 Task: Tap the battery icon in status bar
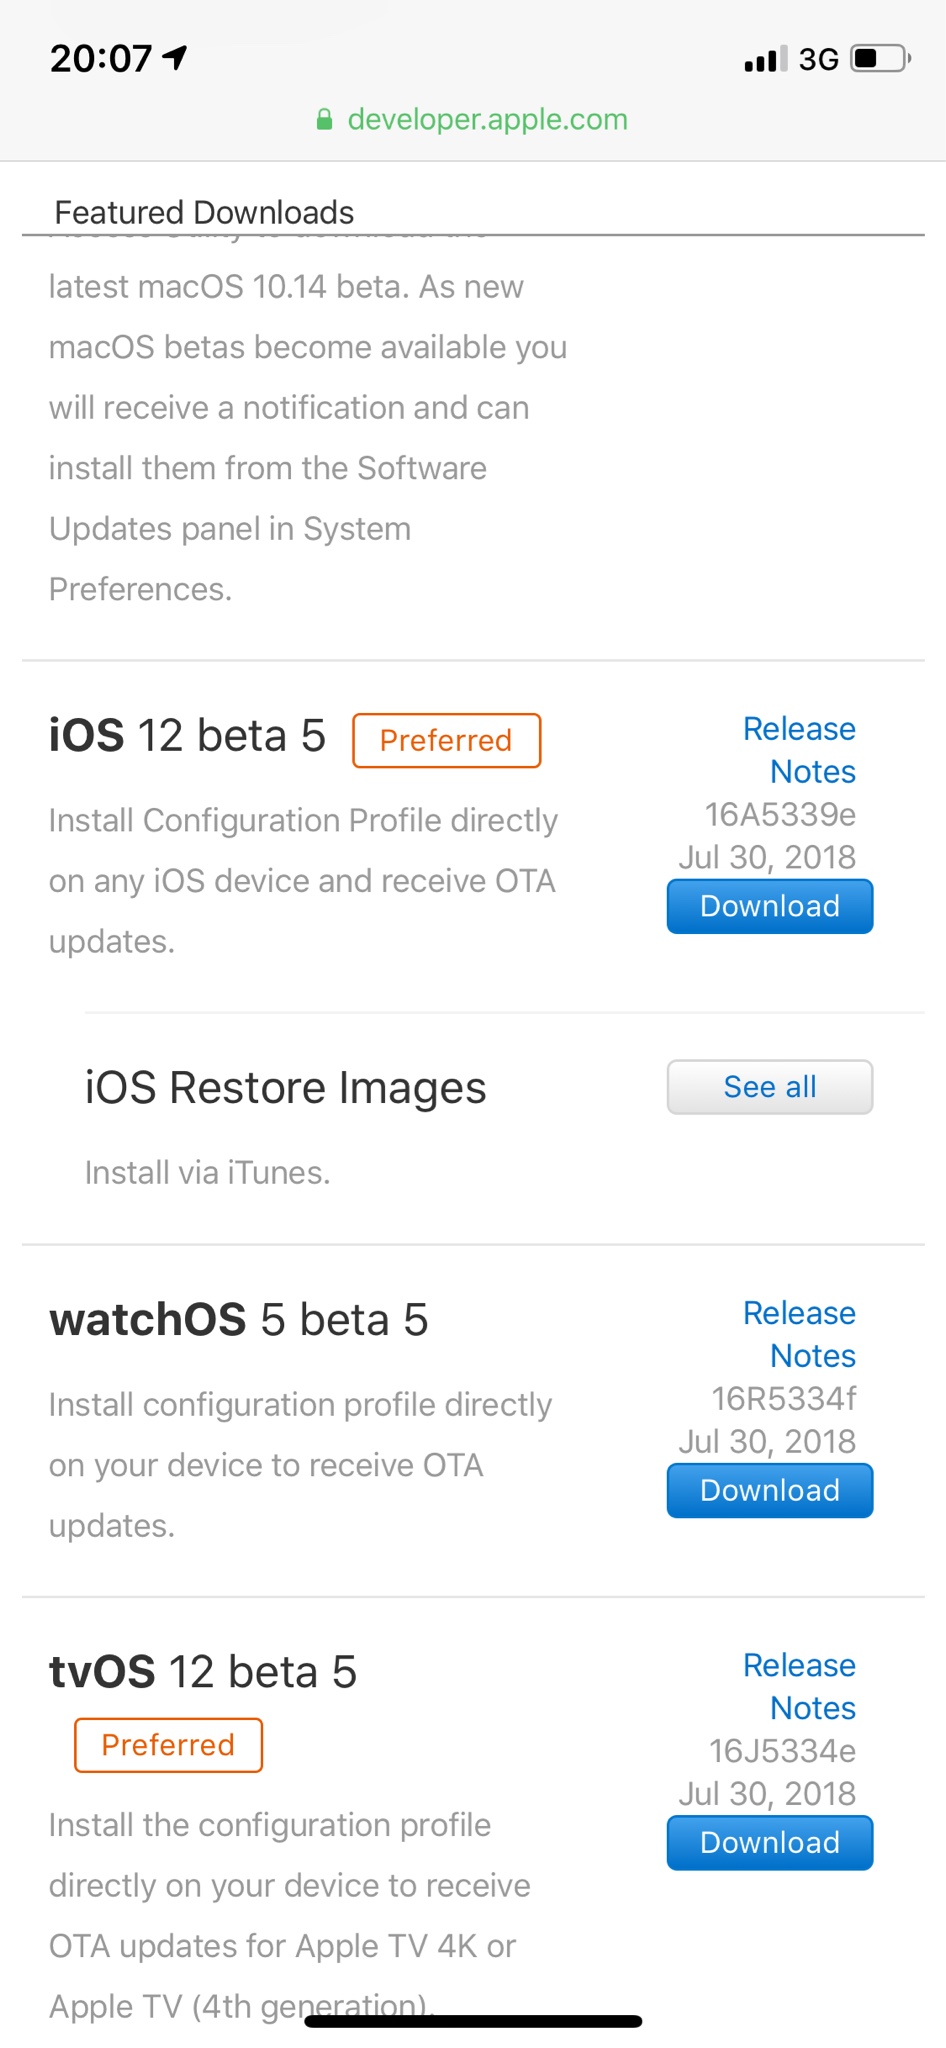(x=879, y=59)
